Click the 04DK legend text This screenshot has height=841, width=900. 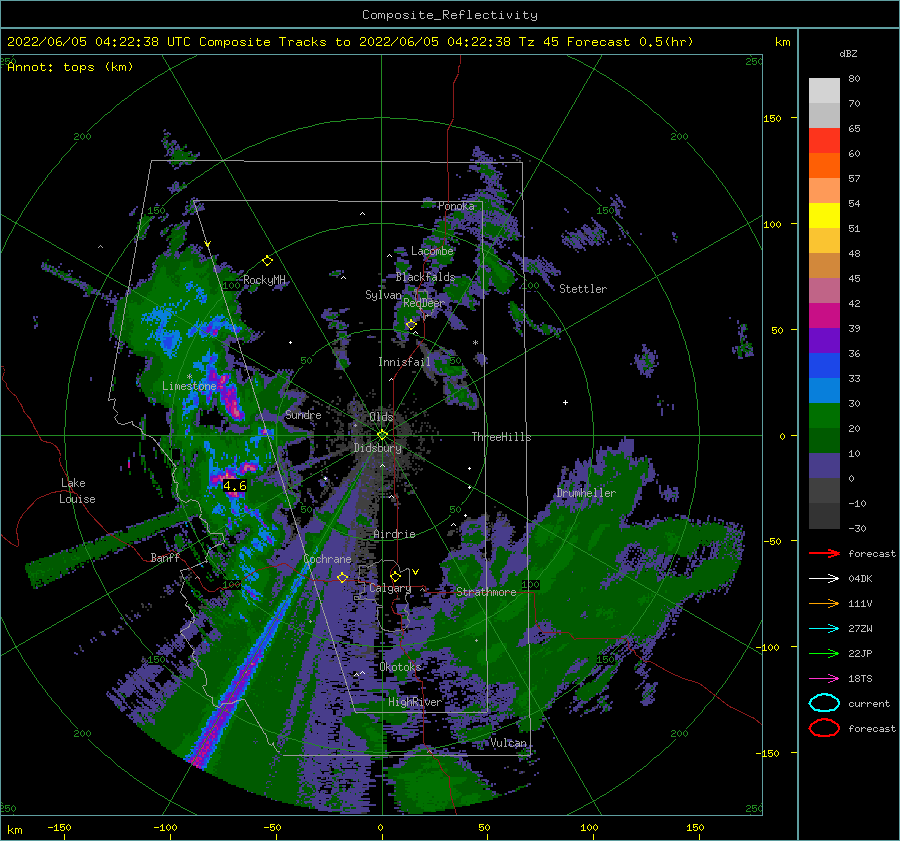click(x=860, y=579)
